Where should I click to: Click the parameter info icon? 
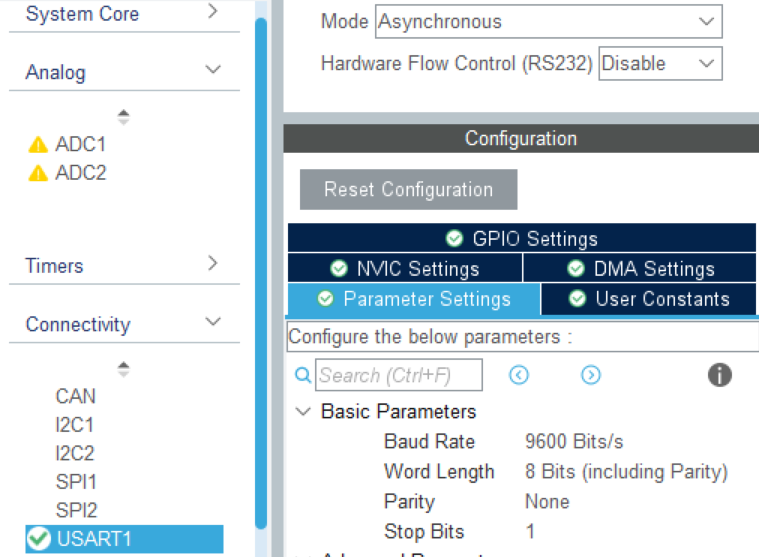719,375
